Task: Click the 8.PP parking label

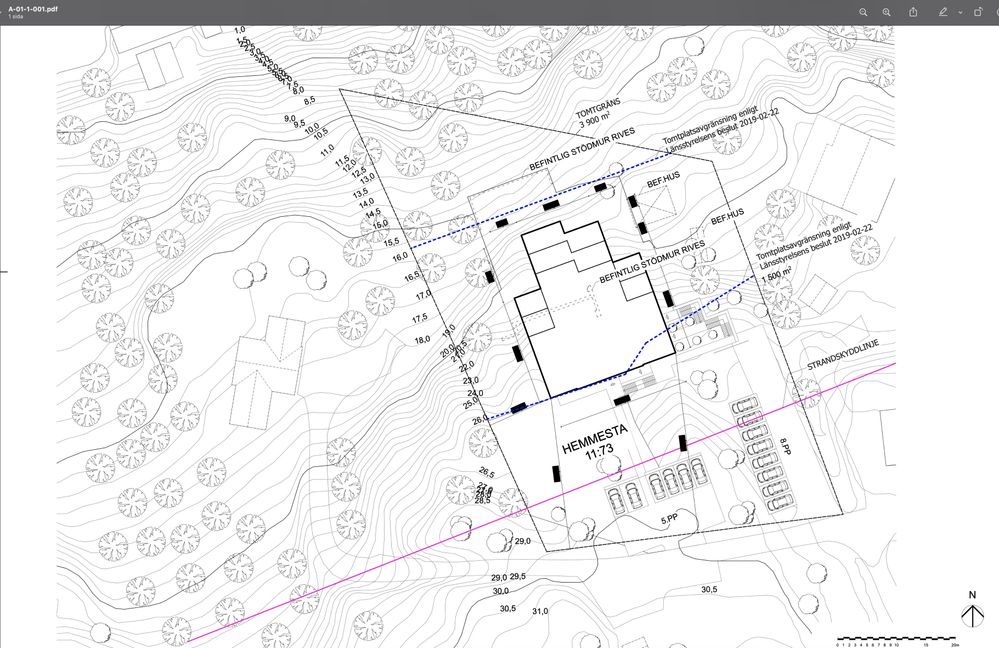Action: [x=786, y=446]
